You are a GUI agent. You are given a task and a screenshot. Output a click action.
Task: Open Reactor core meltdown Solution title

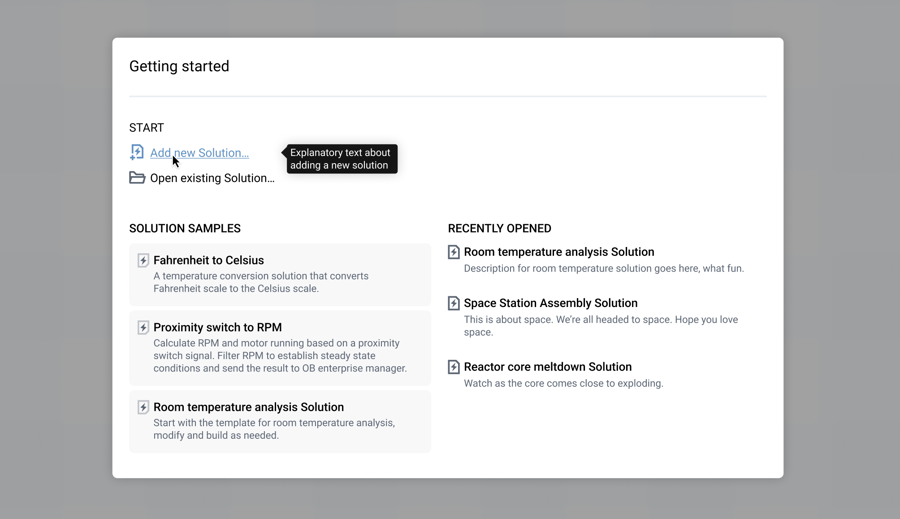[x=548, y=367]
